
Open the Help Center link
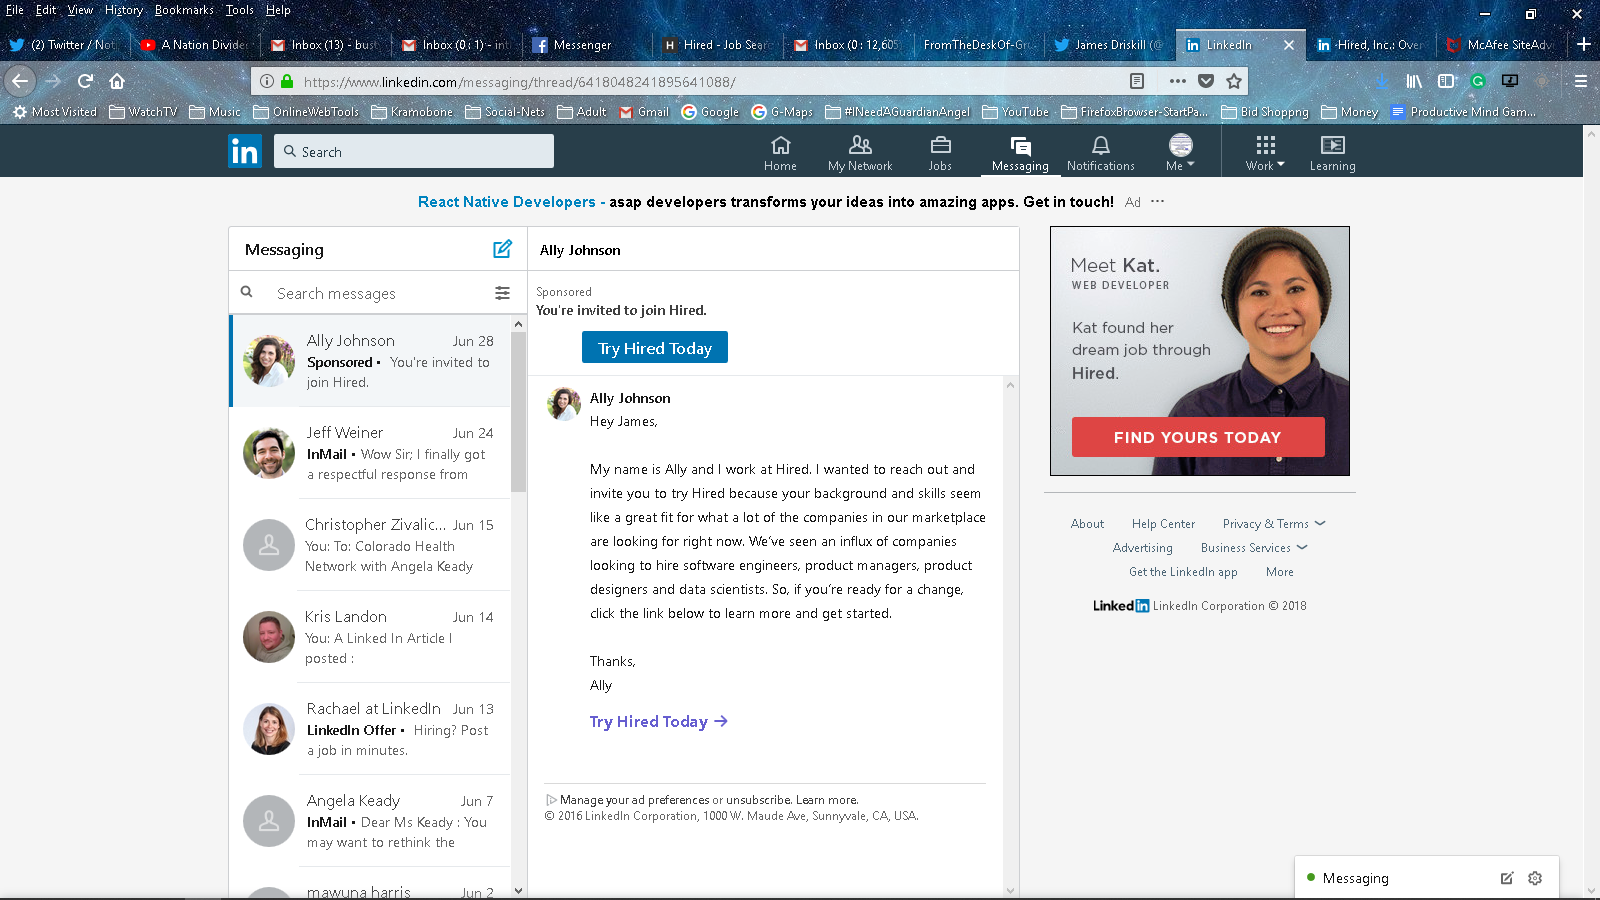[1163, 524]
